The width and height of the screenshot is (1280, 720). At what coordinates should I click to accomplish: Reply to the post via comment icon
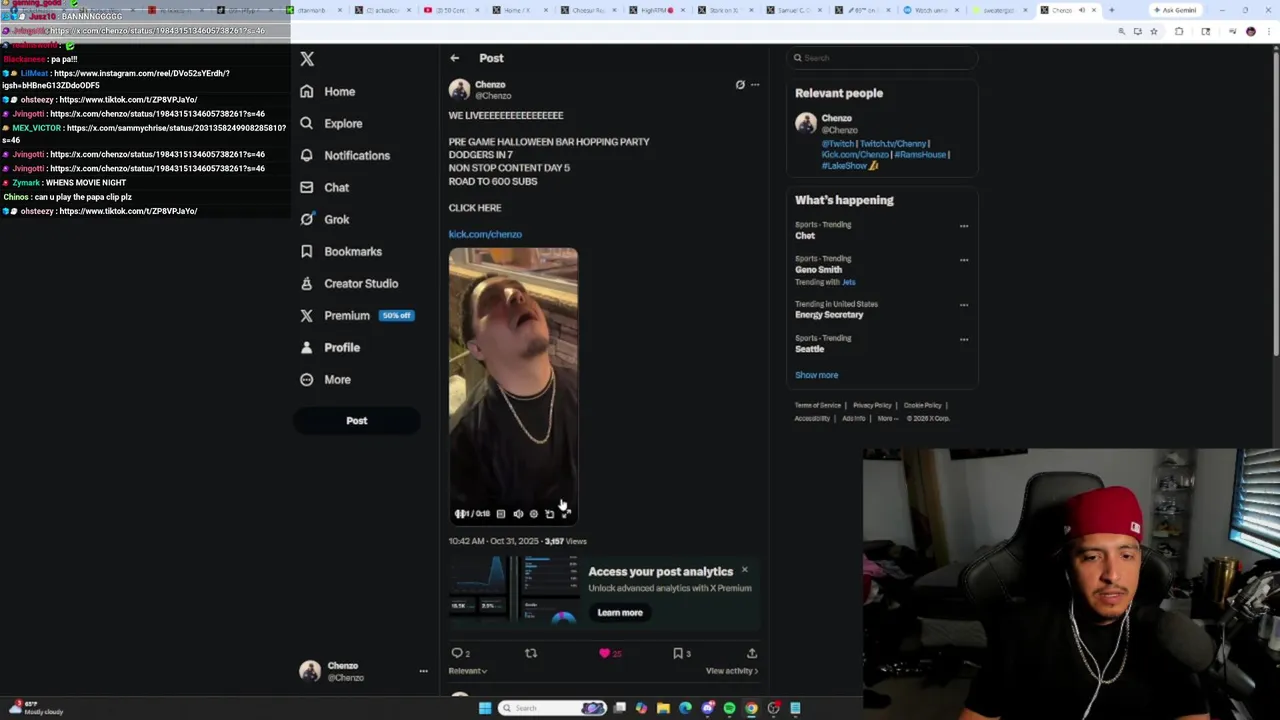(x=458, y=653)
